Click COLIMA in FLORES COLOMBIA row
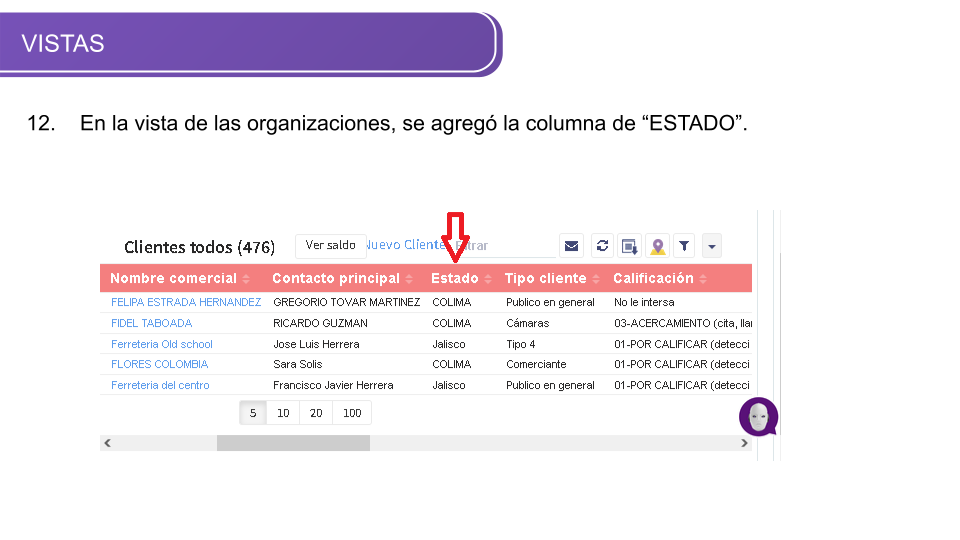Screen dimensions: 960x540 pyautogui.click(x=452, y=364)
